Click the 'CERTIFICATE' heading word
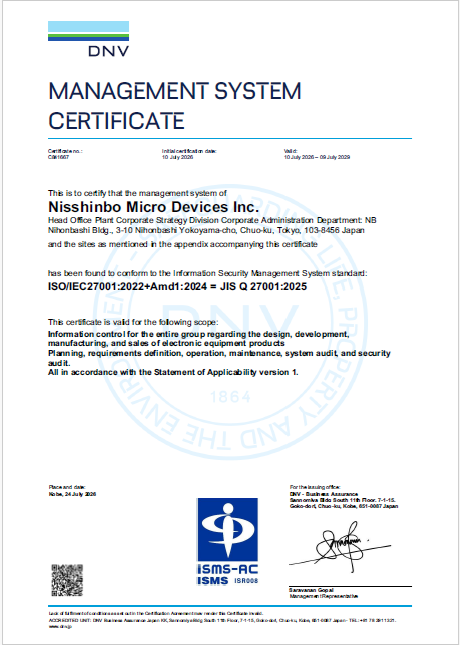Viewport: 460px width, 645px height. point(116,121)
